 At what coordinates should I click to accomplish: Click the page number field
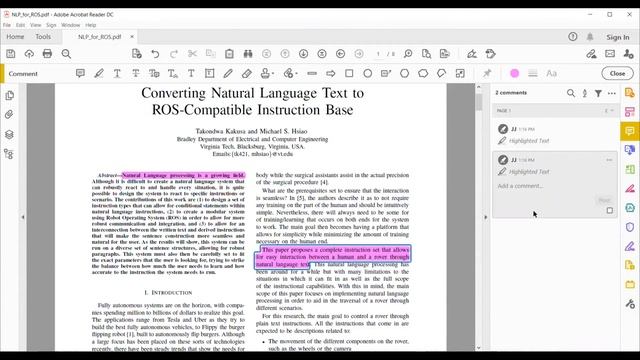pos(378,54)
